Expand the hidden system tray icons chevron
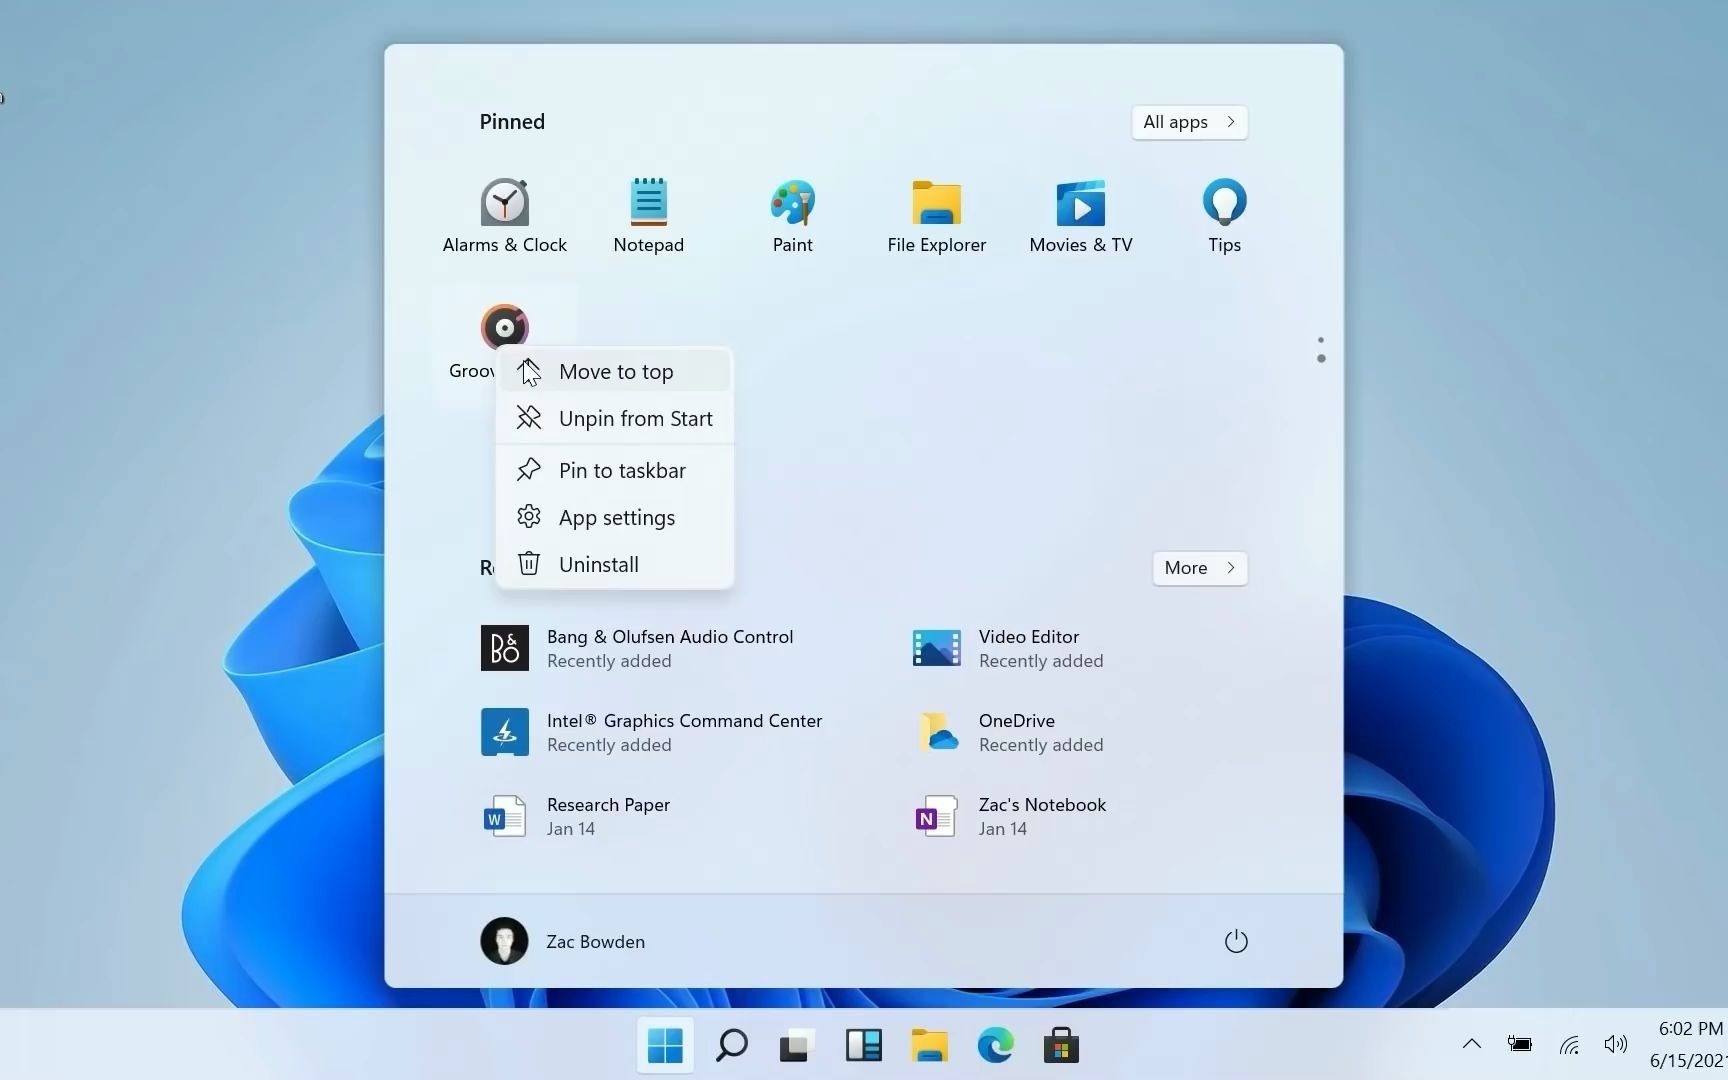The image size is (1728, 1080). pyautogui.click(x=1471, y=1044)
